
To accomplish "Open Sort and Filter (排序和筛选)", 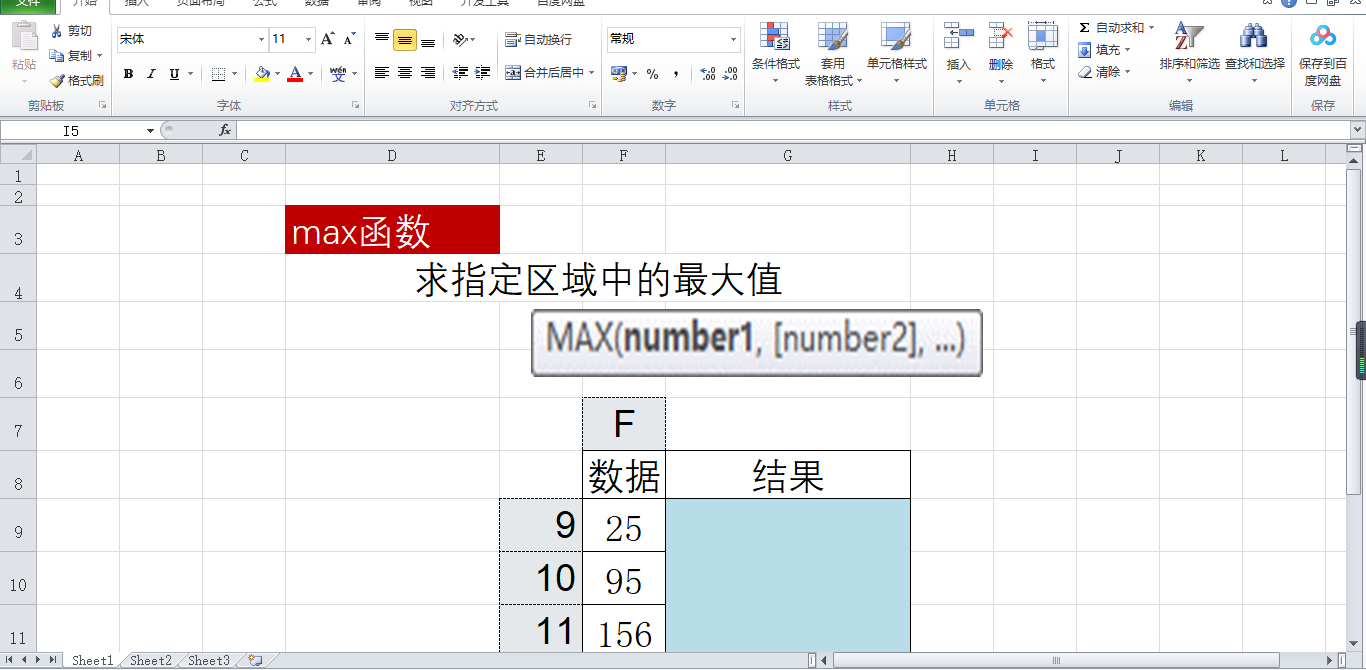I will pyautogui.click(x=1189, y=54).
